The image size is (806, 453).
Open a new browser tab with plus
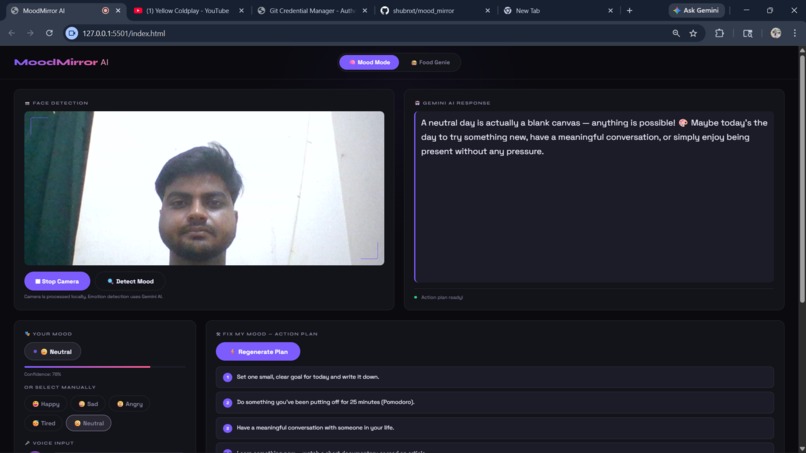(629, 10)
